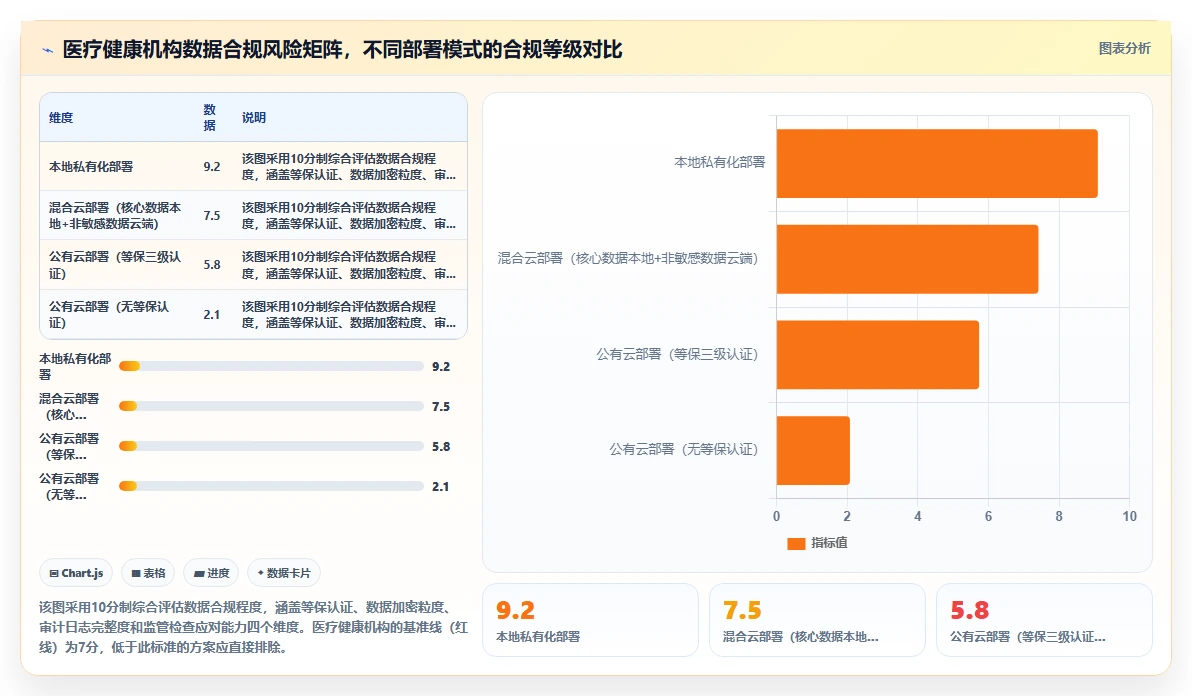Click the 图表分析 label in header
The image size is (1192, 696).
(x=1124, y=49)
